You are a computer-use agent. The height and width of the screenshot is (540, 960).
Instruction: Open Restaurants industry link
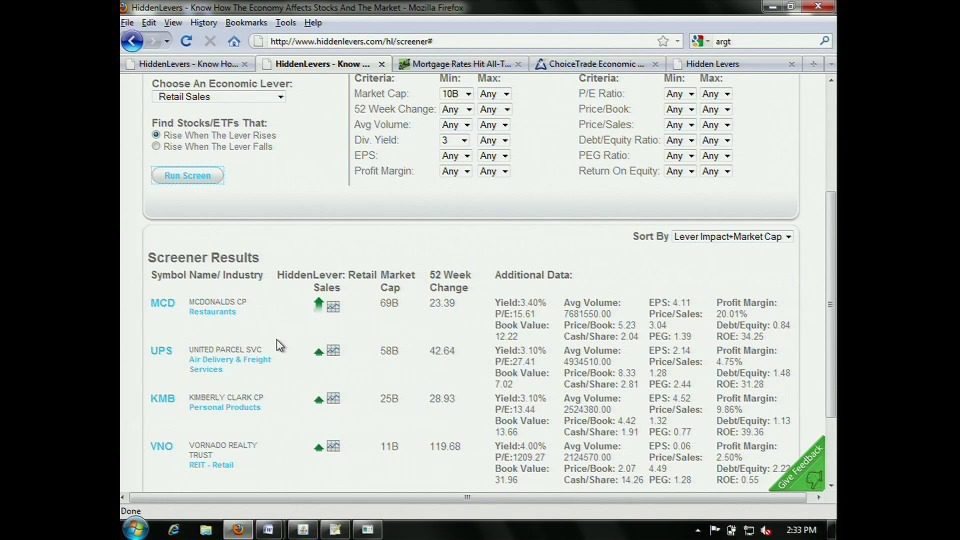(x=212, y=312)
